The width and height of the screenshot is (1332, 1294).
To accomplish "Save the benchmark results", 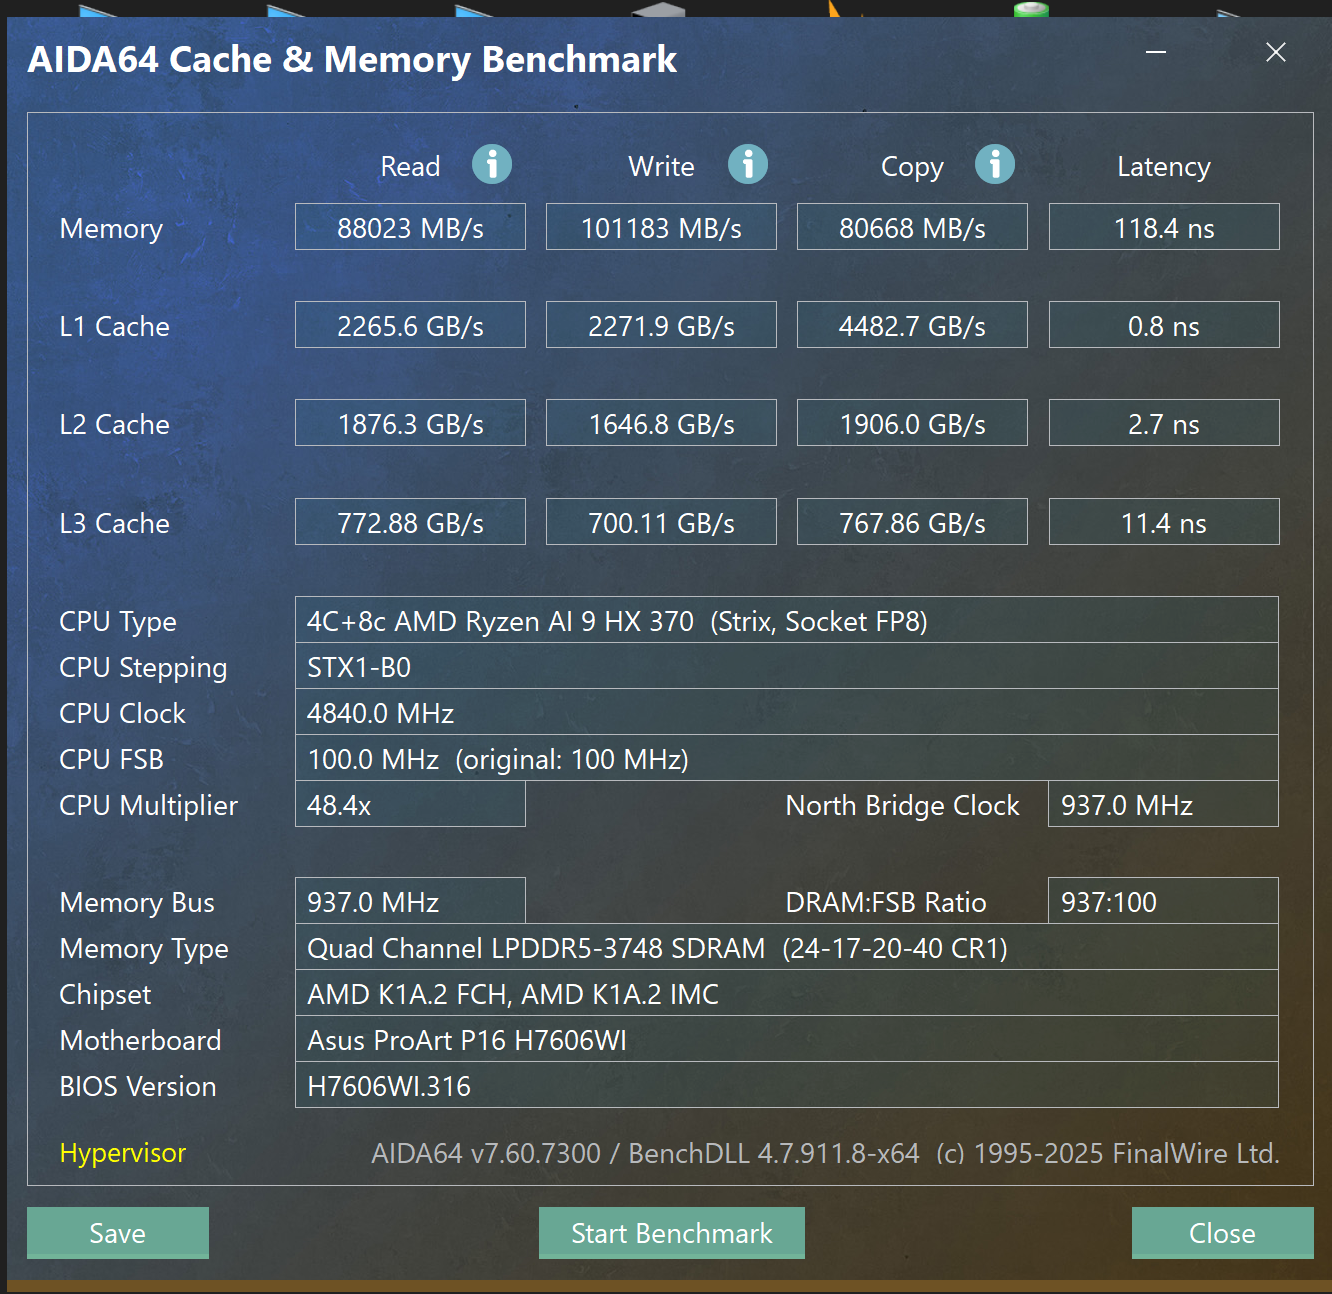I will [117, 1233].
